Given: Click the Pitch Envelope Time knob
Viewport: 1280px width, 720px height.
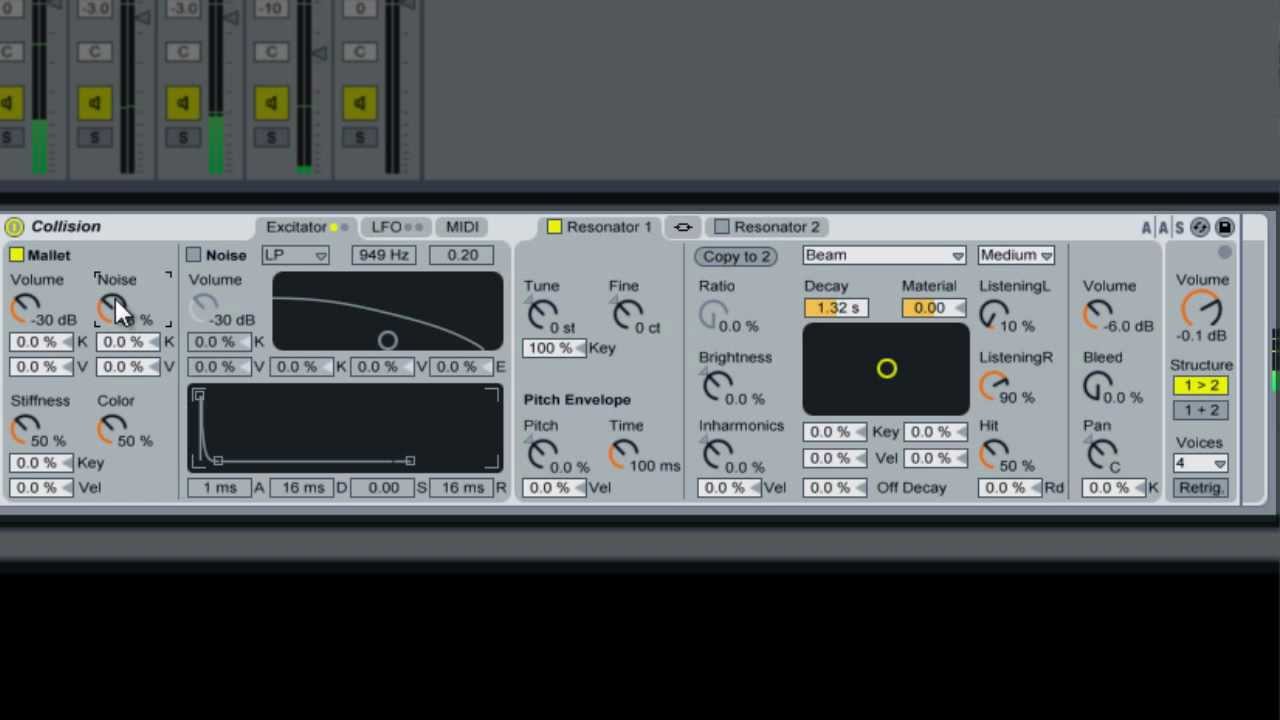Looking at the screenshot, I should (624, 455).
